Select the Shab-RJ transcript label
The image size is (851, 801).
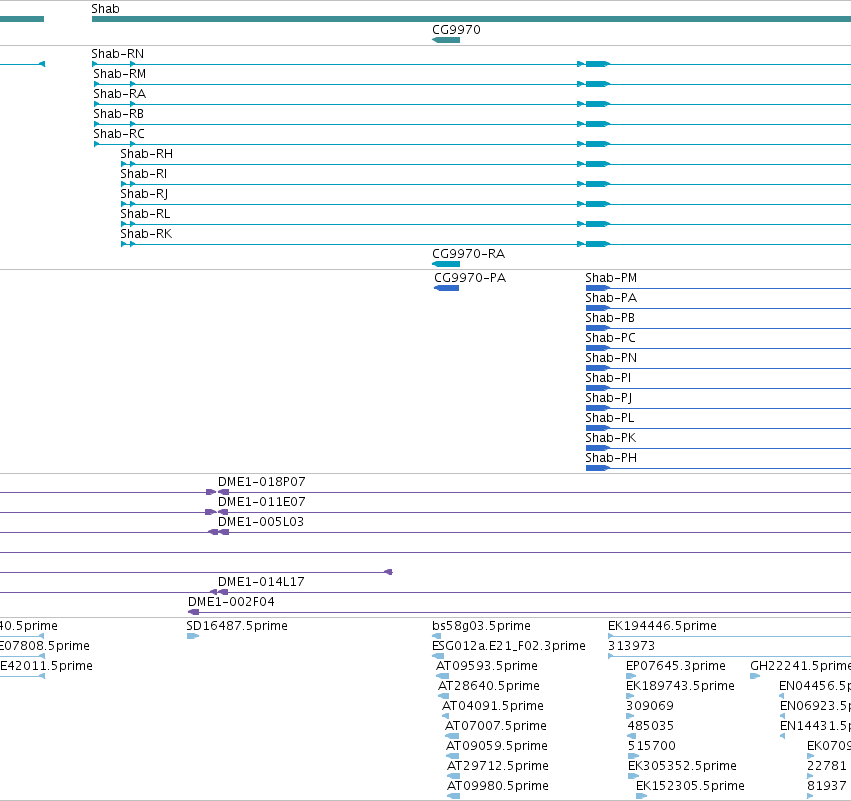click(x=144, y=194)
